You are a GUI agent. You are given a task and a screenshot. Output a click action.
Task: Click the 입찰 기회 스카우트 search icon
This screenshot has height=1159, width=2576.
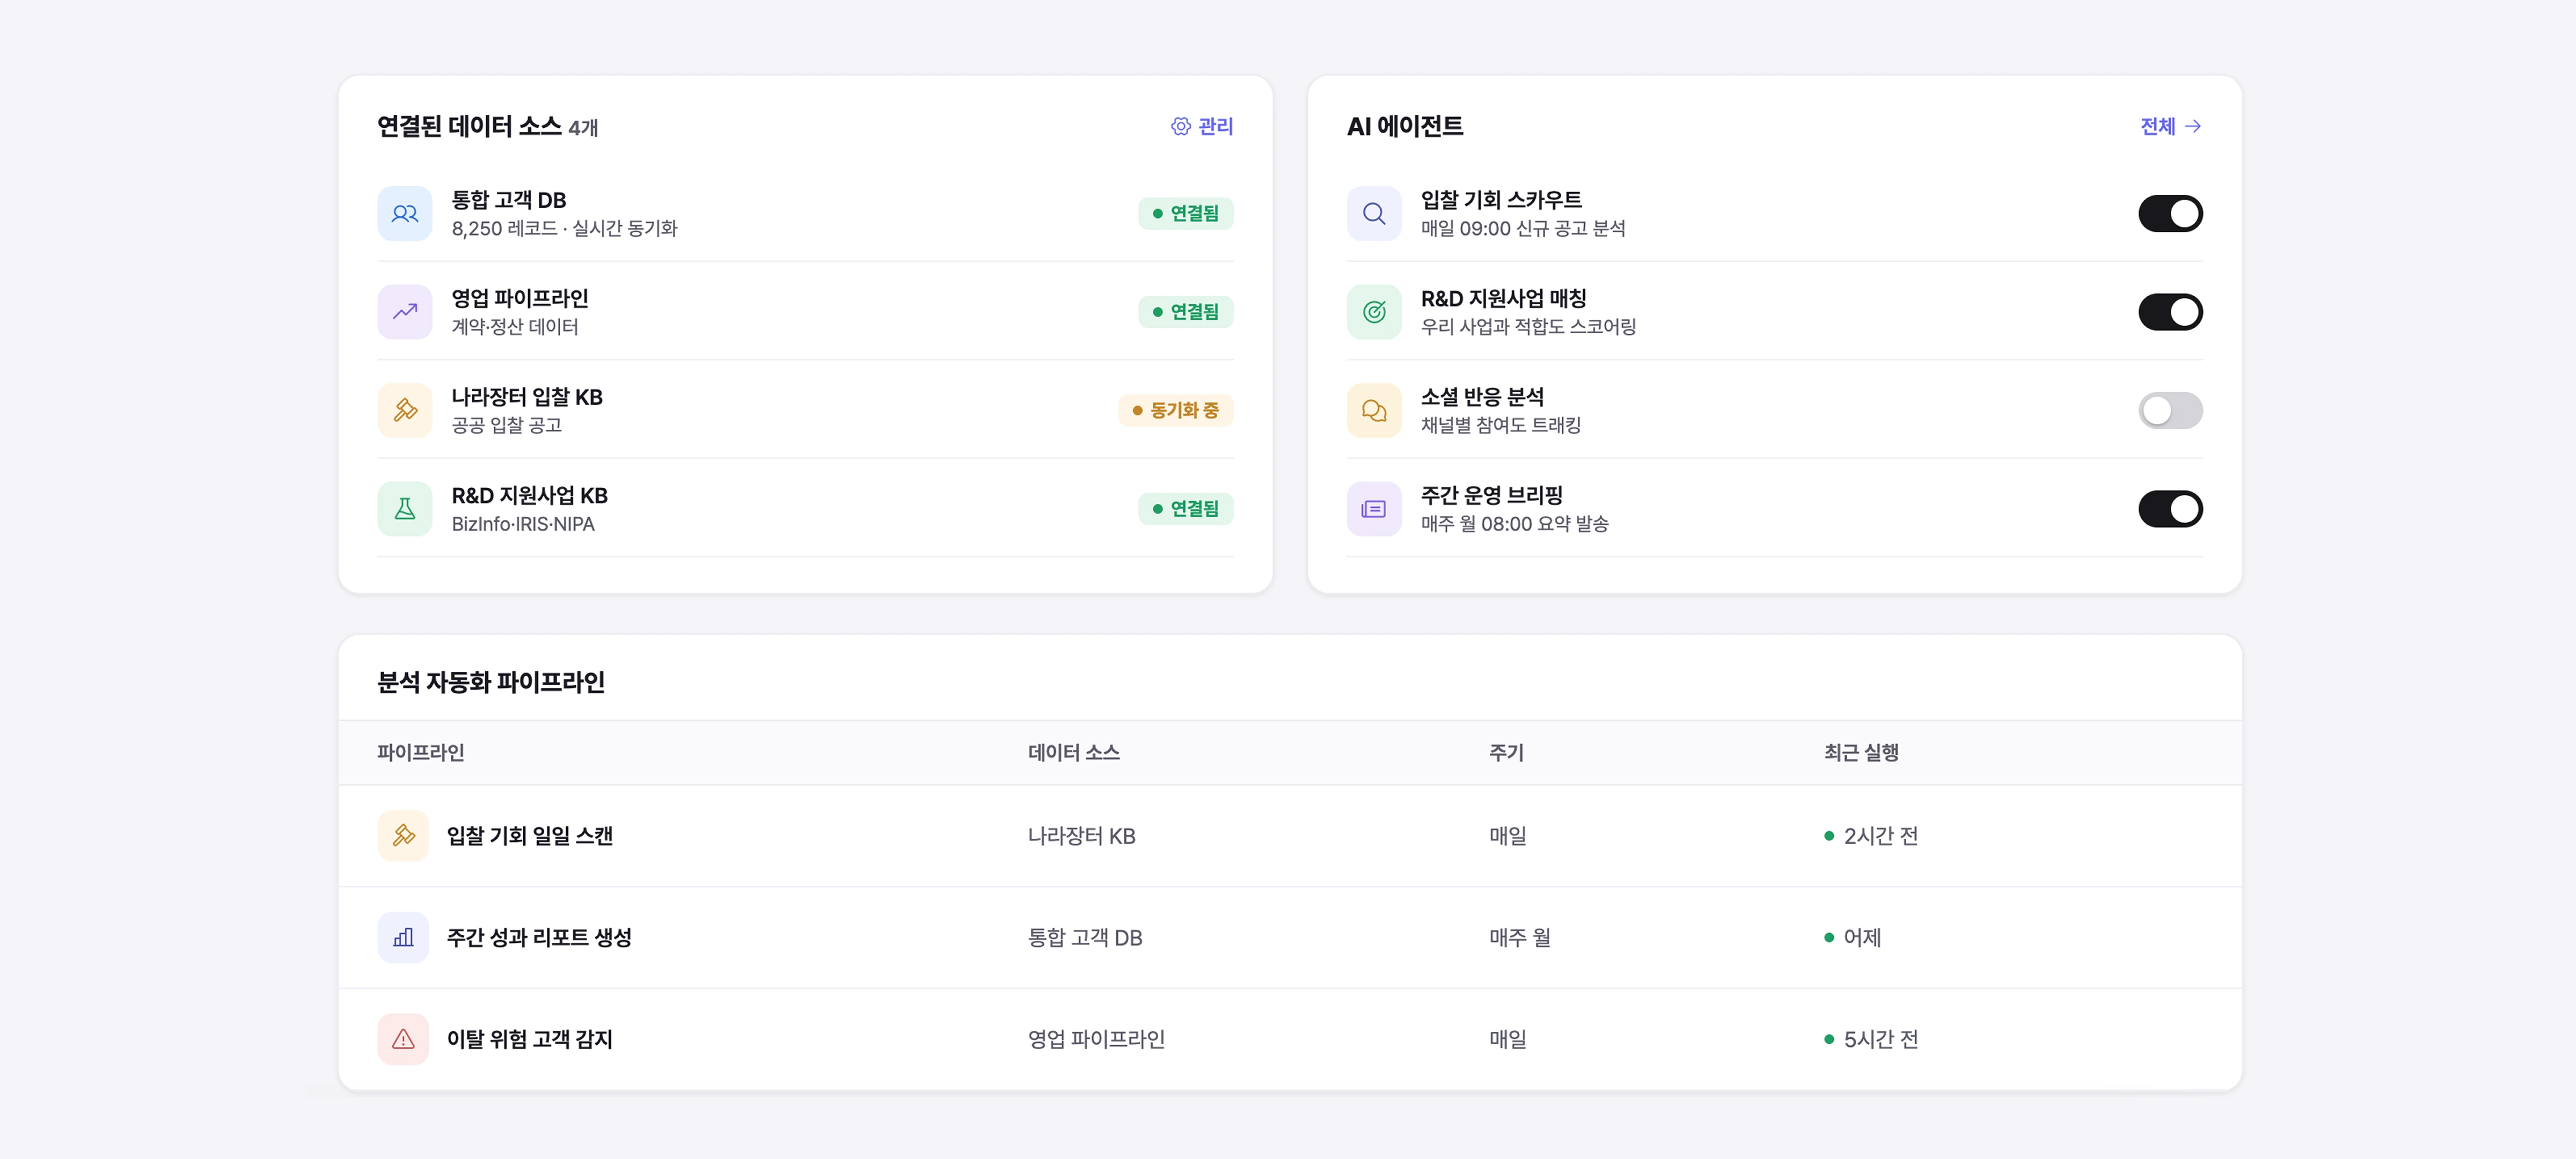click(x=1374, y=213)
